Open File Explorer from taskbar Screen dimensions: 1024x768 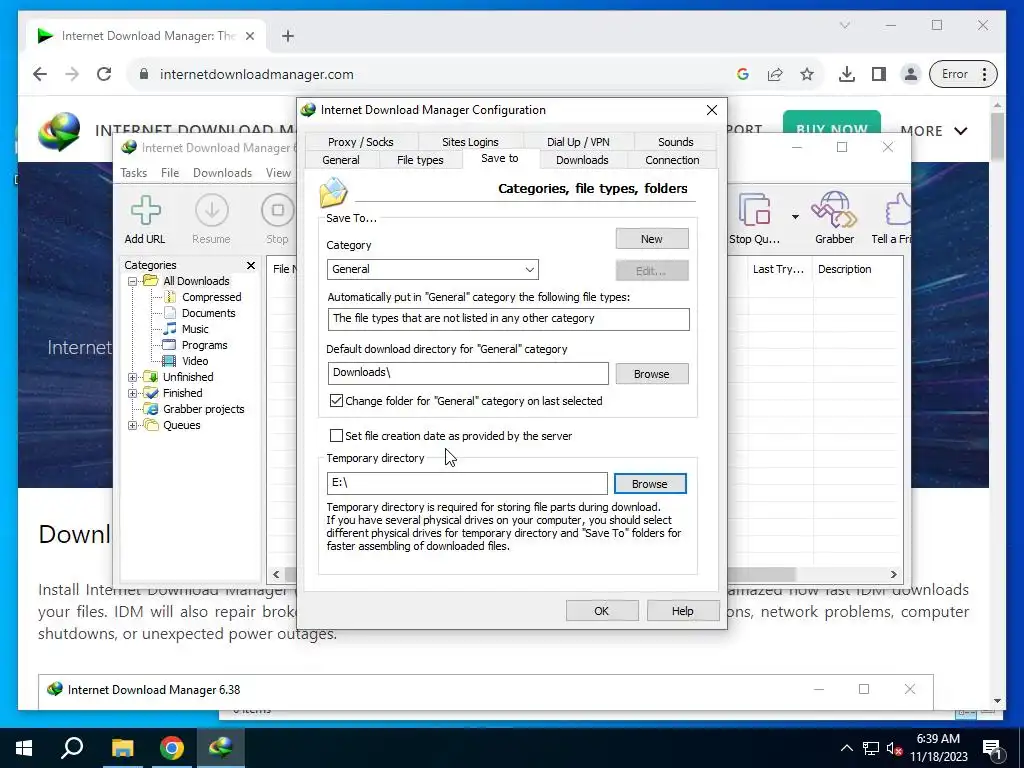pyautogui.click(x=122, y=748)
